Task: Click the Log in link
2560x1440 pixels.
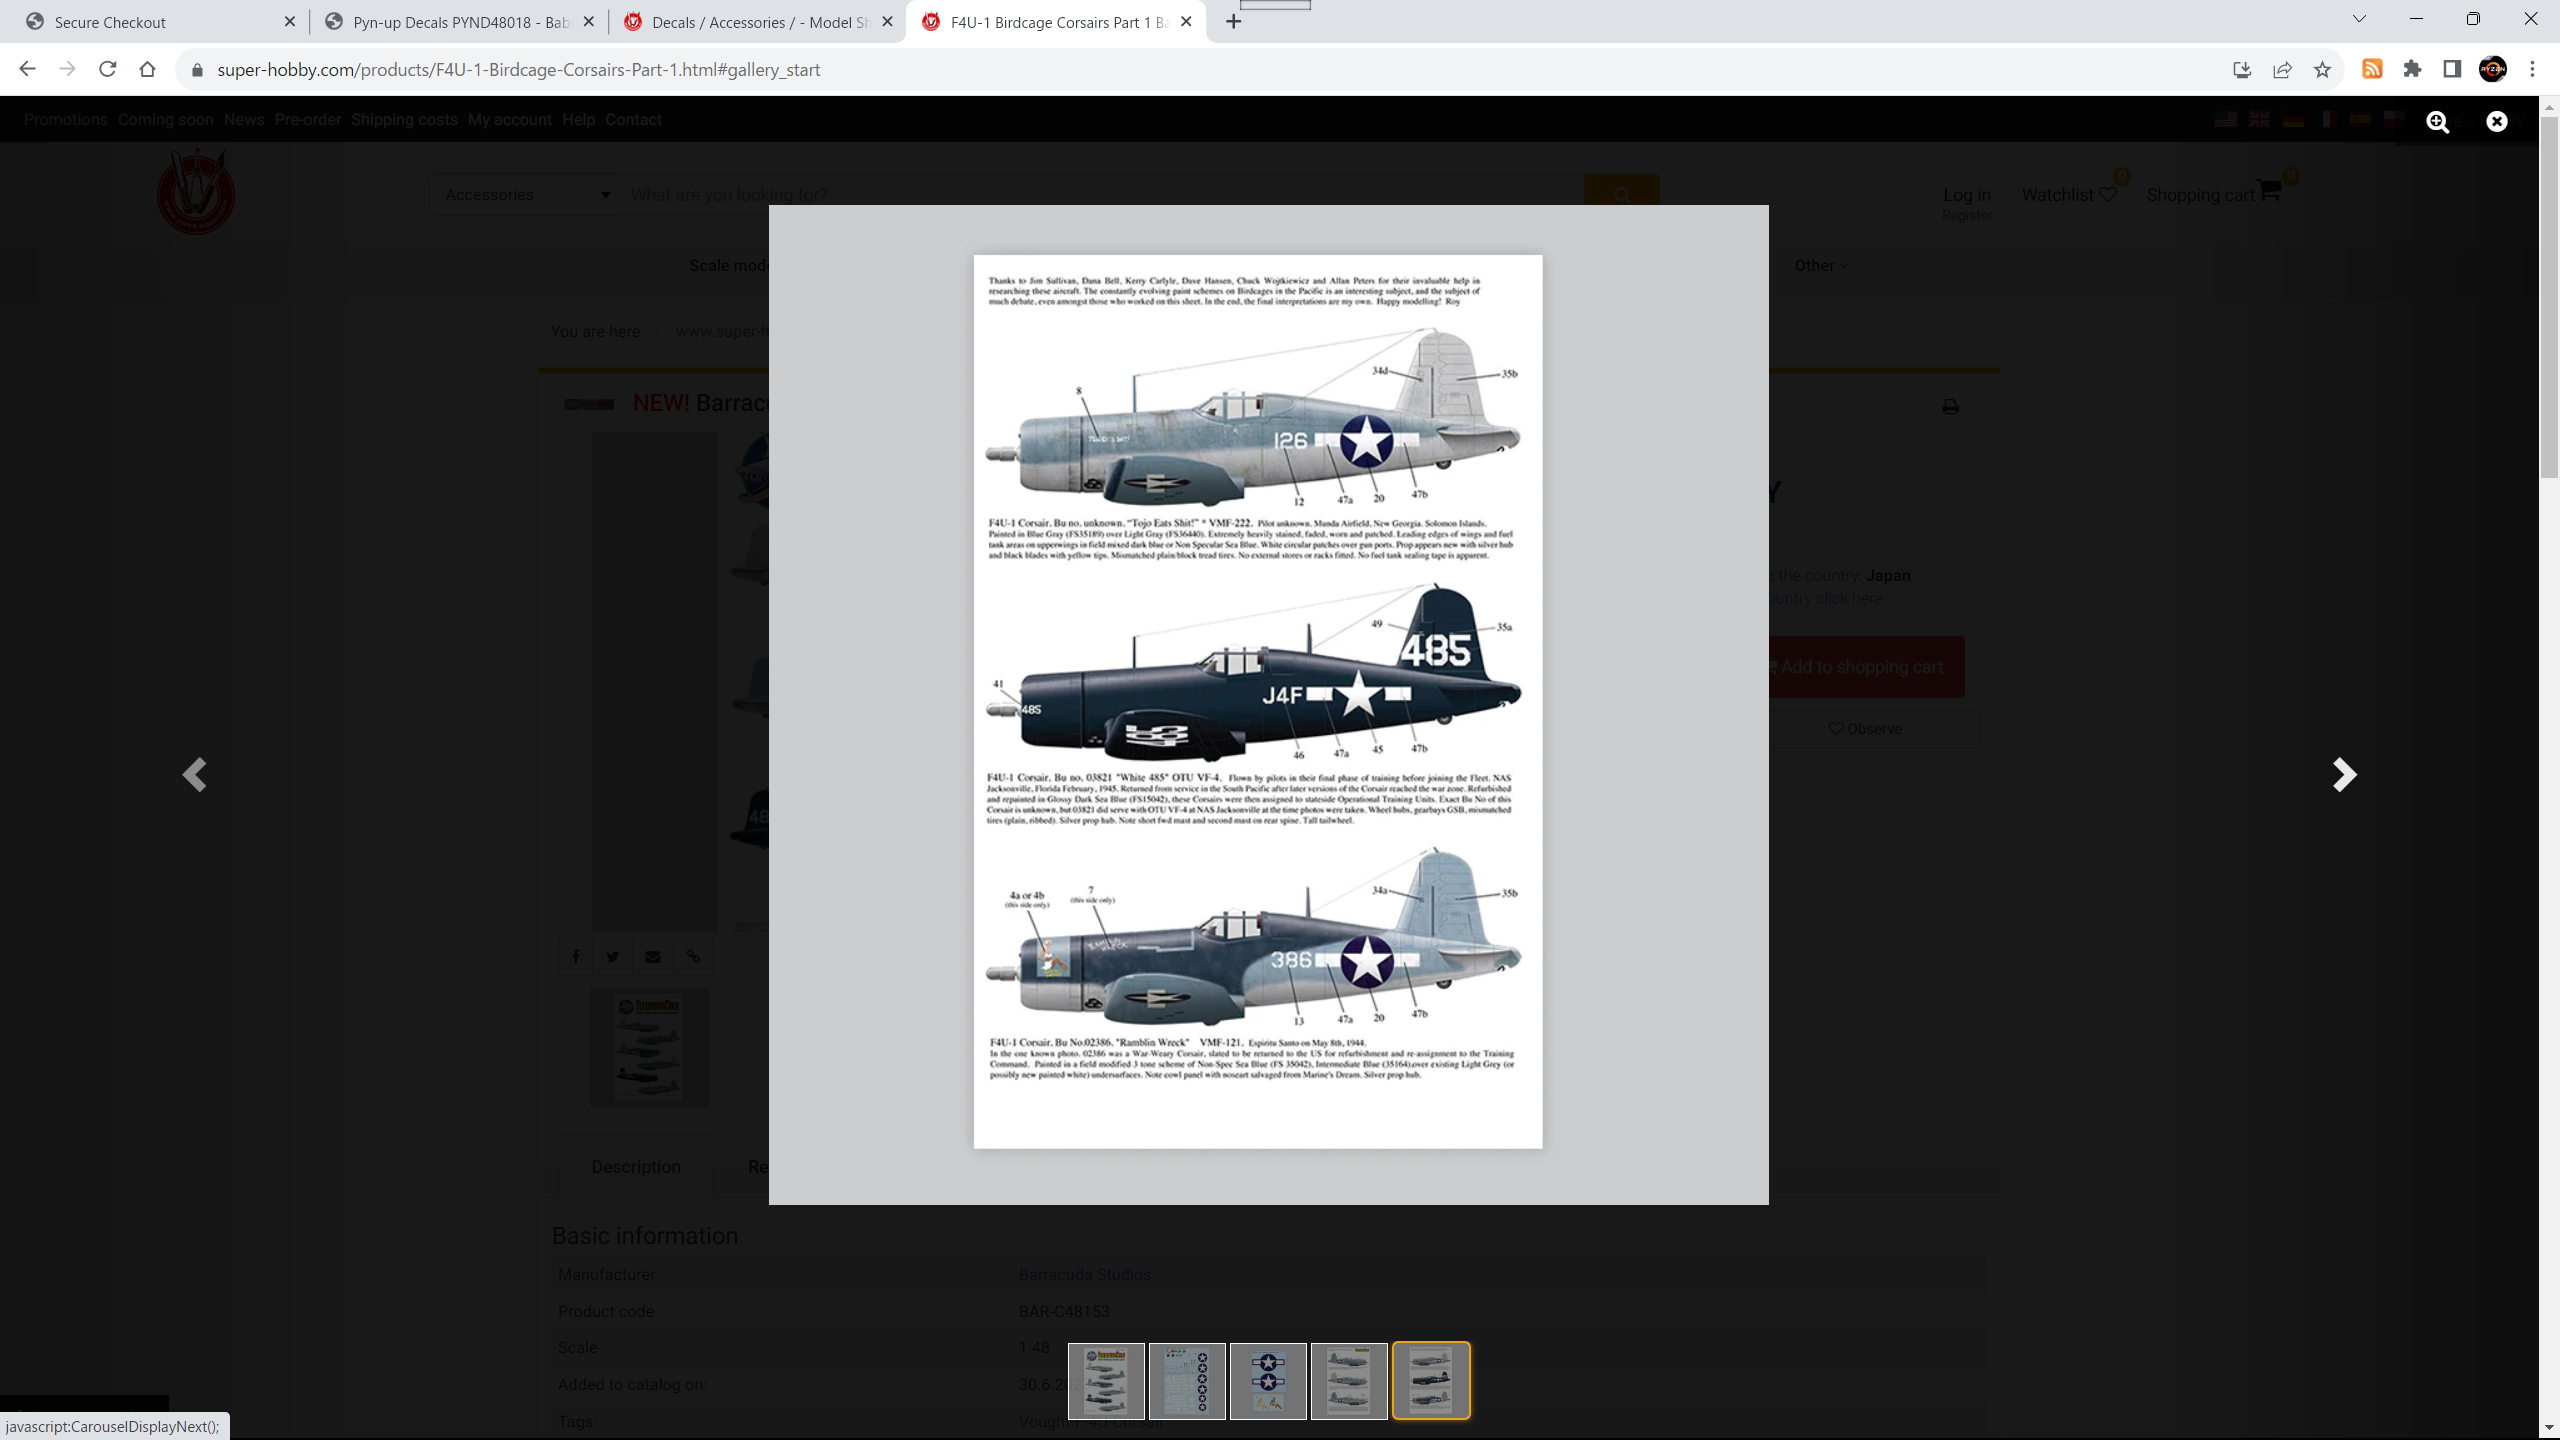Action: tap(1966, 195)
